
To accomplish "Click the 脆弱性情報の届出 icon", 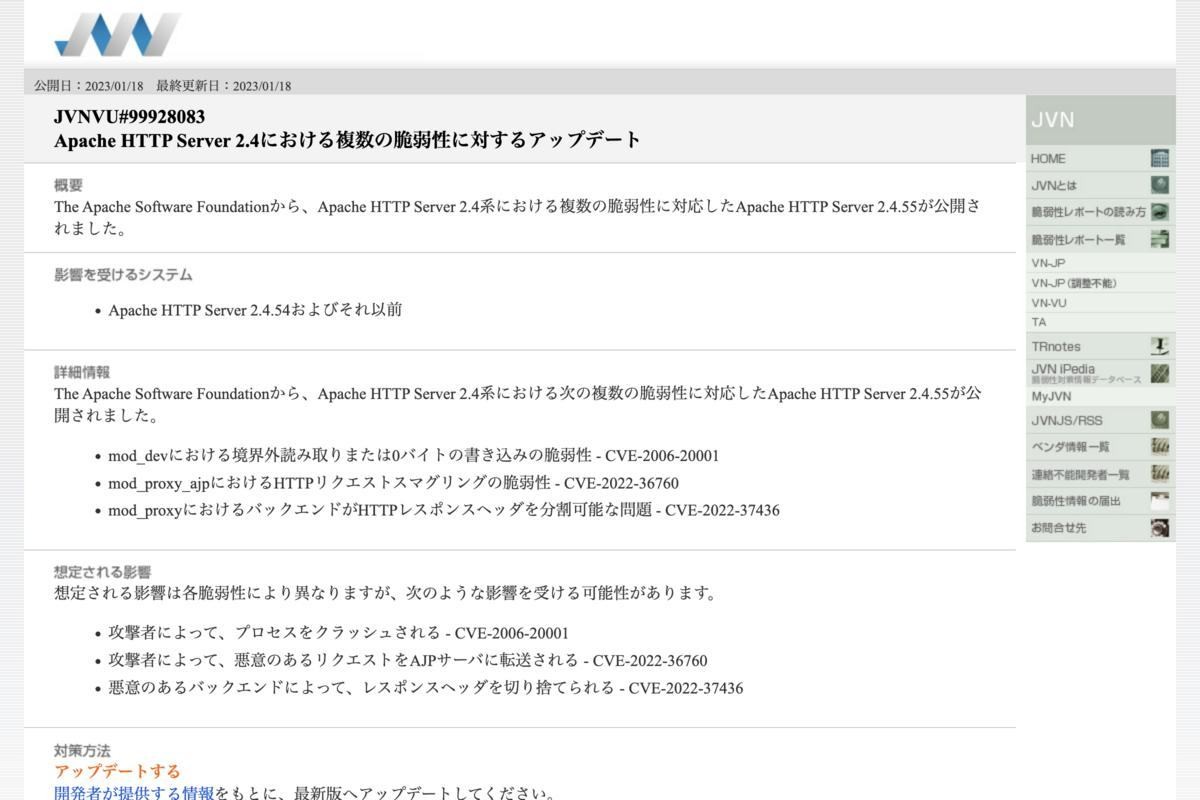I will [1159, 501].
